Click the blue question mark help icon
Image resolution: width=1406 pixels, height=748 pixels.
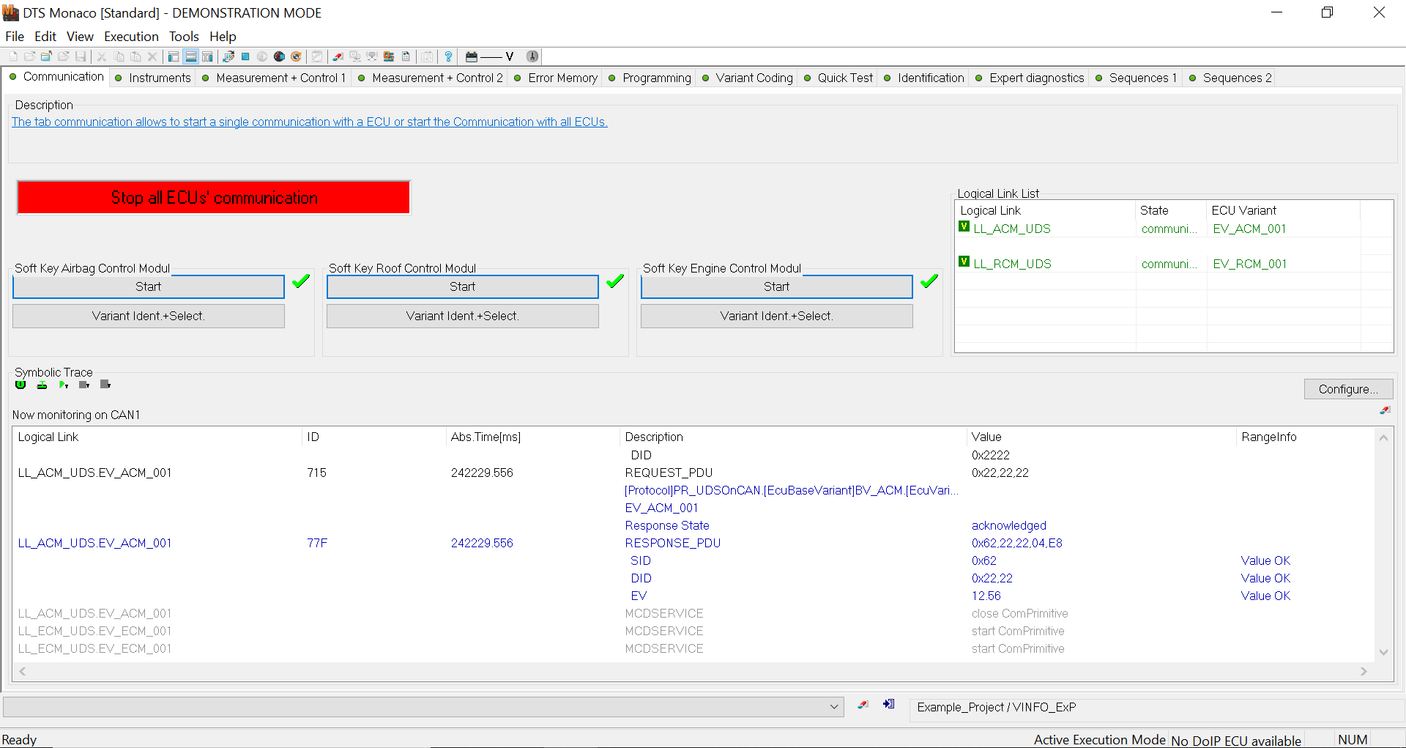pos(448,57)
